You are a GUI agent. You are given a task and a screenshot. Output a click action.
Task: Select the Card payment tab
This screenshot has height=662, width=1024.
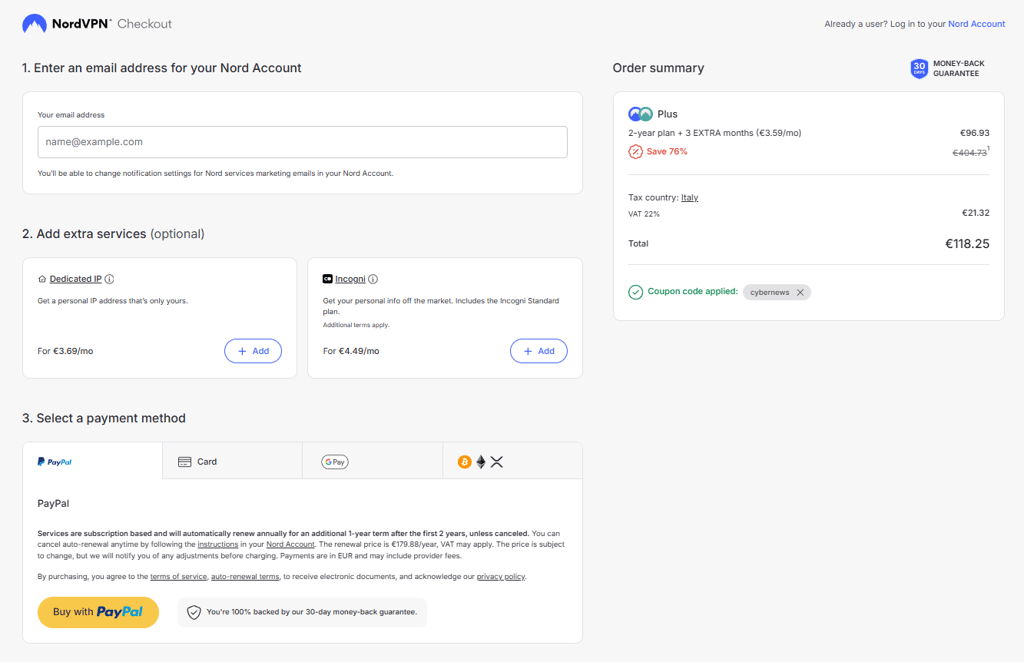coord(232,461)
